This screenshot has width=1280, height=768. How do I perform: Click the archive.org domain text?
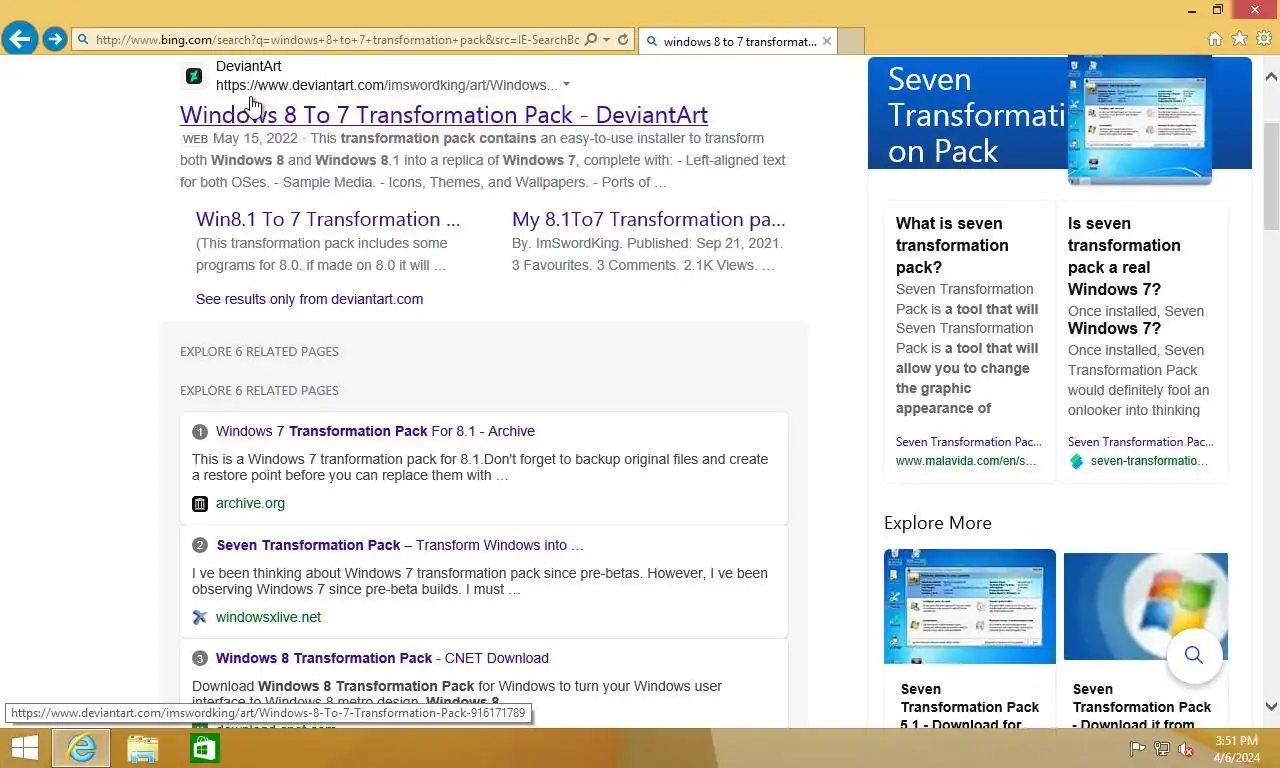(x=250, y=503)
